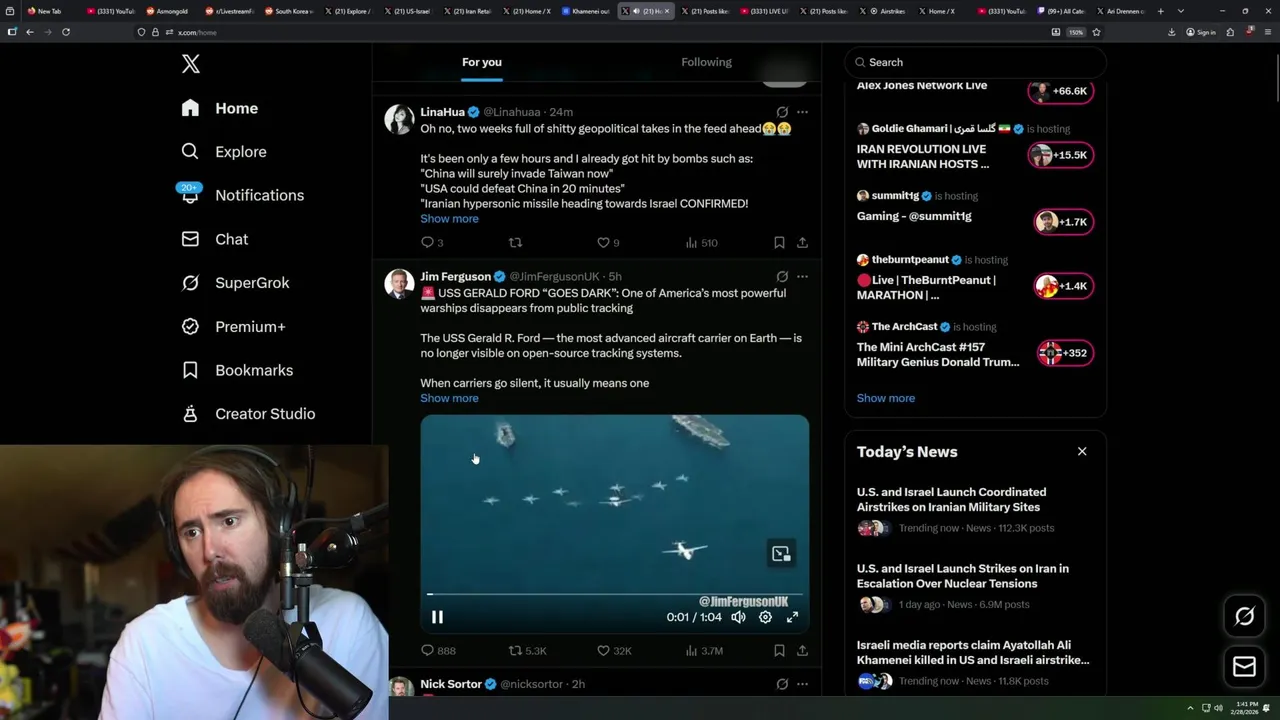View analytics of LinaHua's post
This screenshot has width=1280, height=720.
click(701, 242)
